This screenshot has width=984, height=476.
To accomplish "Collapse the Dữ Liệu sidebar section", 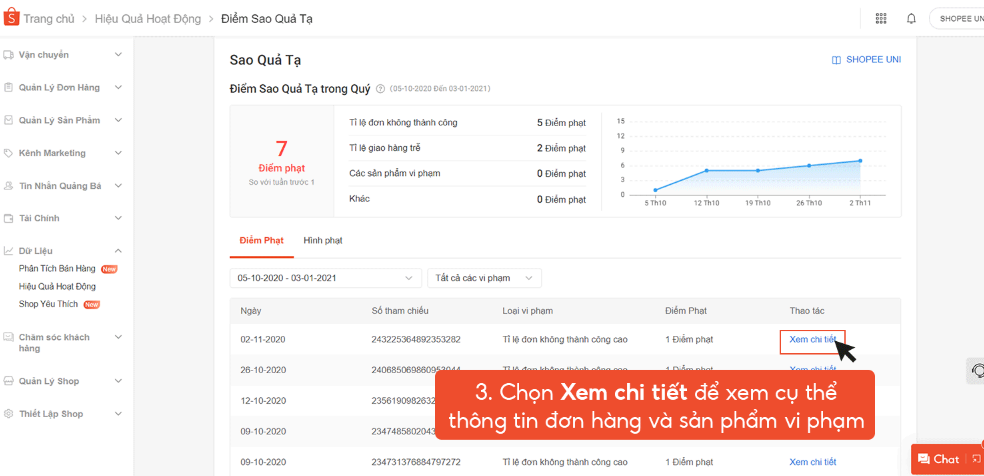I will [x=118, y=251].
